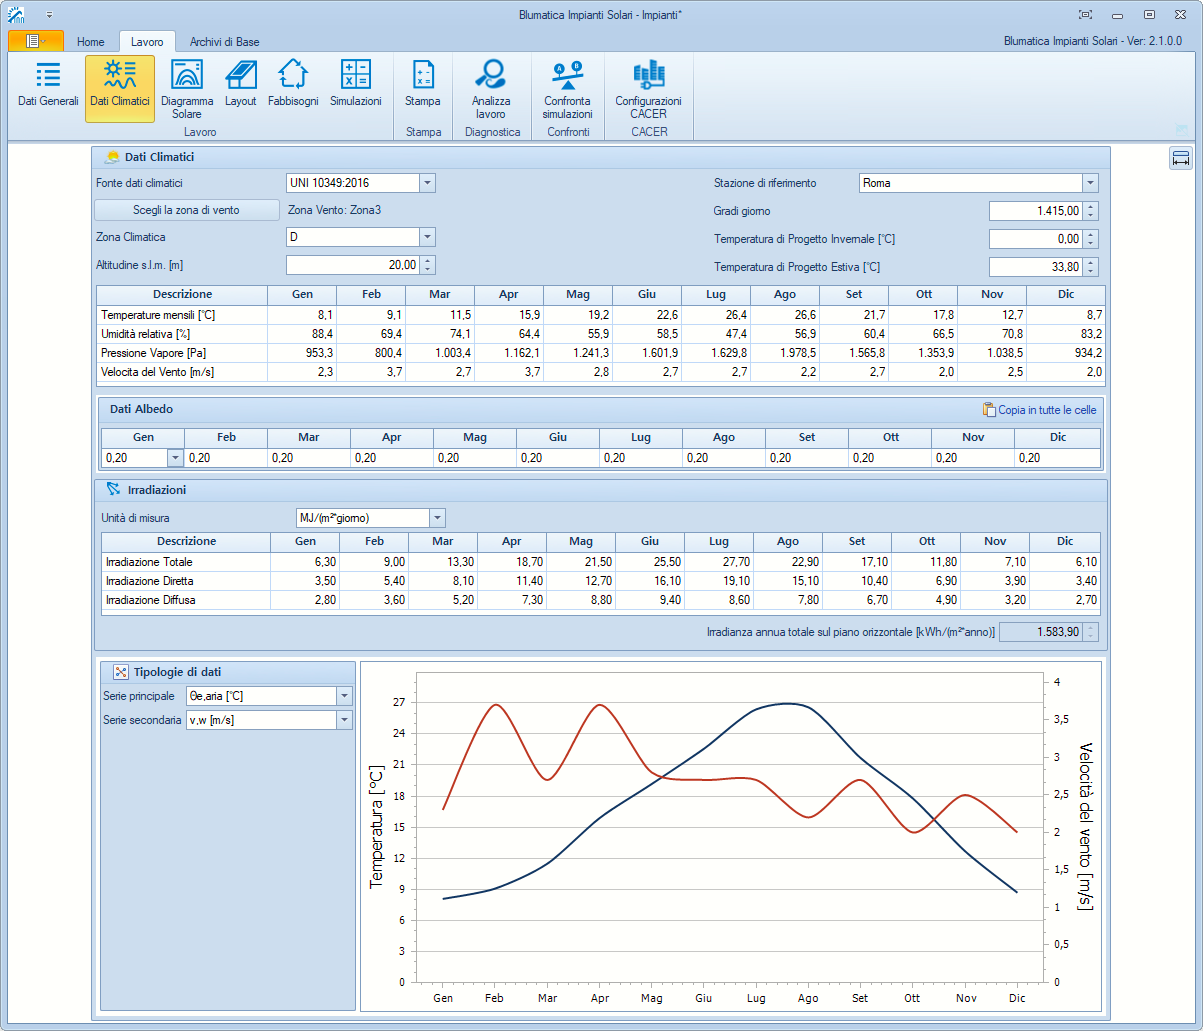
Task: Click Scegli la zona di vento button
Action: (186, 210)
